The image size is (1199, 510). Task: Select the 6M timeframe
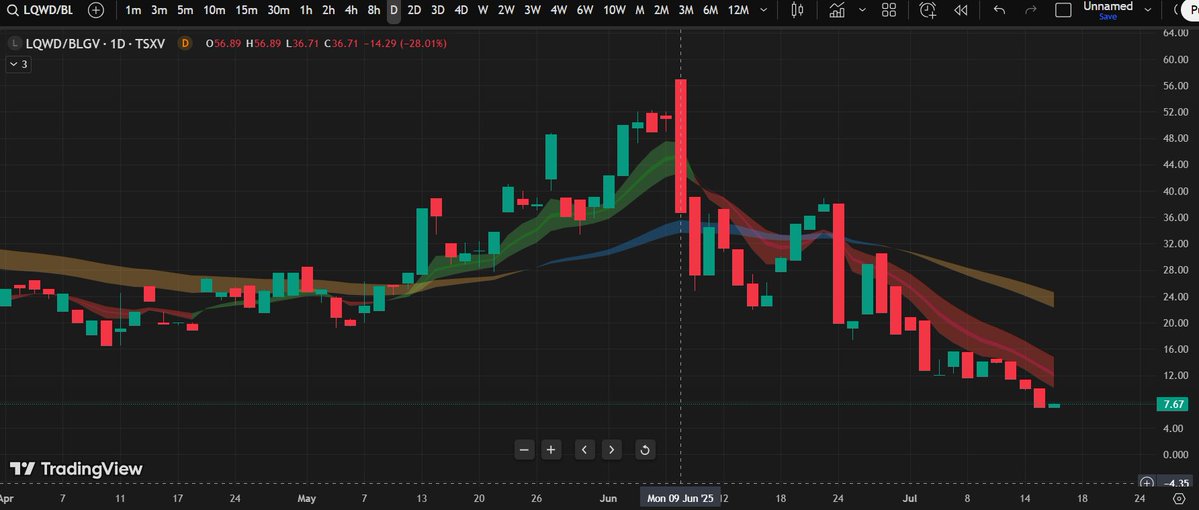pos(710,10)
